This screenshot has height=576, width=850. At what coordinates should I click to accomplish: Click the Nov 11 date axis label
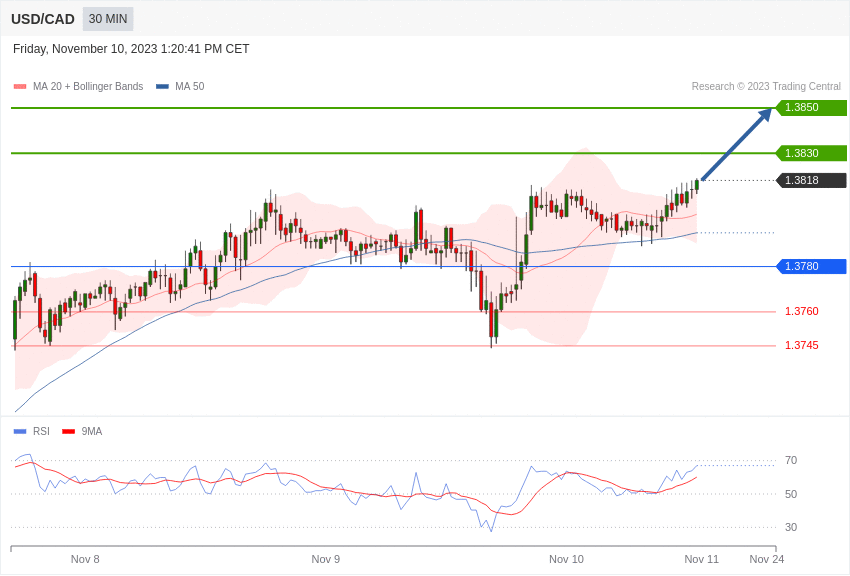click(701, 559)
